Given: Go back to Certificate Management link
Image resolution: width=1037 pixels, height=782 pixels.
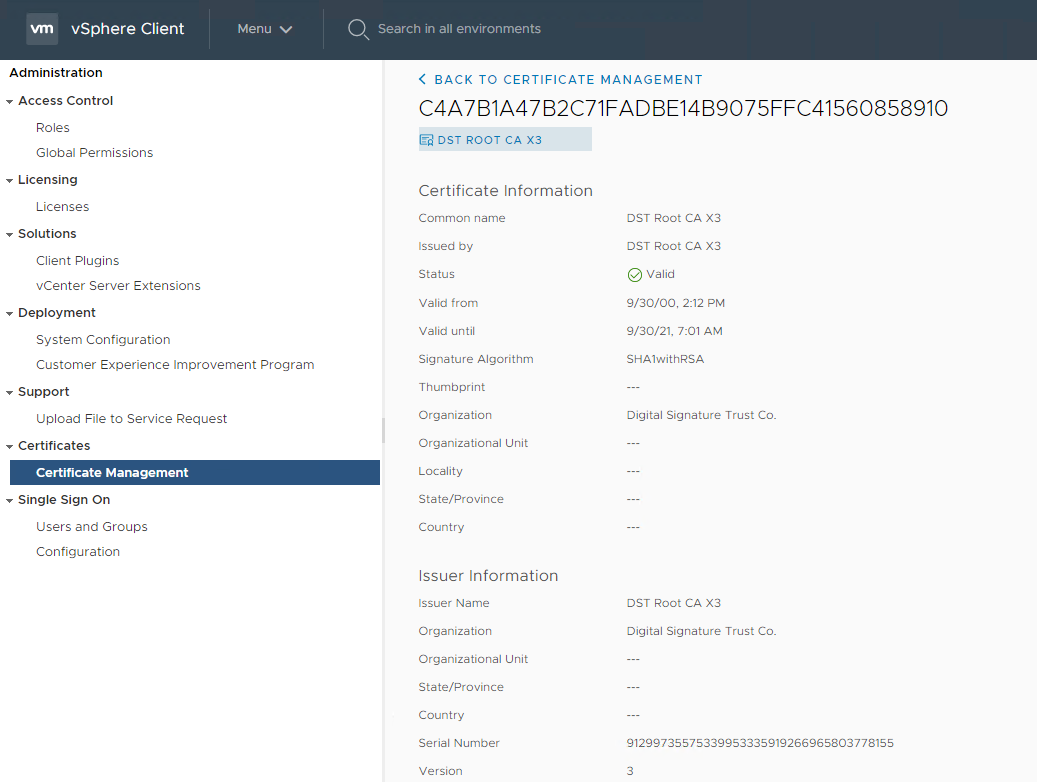Looking at the screenshot, I should tap(568, 79).
